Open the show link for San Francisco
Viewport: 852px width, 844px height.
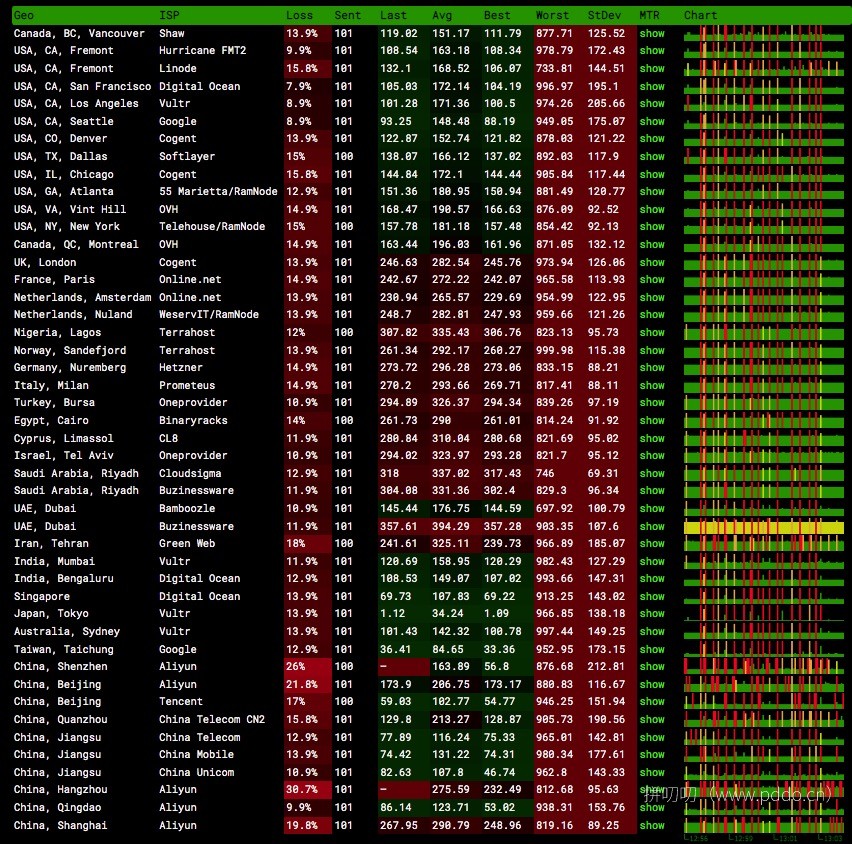[x=652, y=86]
